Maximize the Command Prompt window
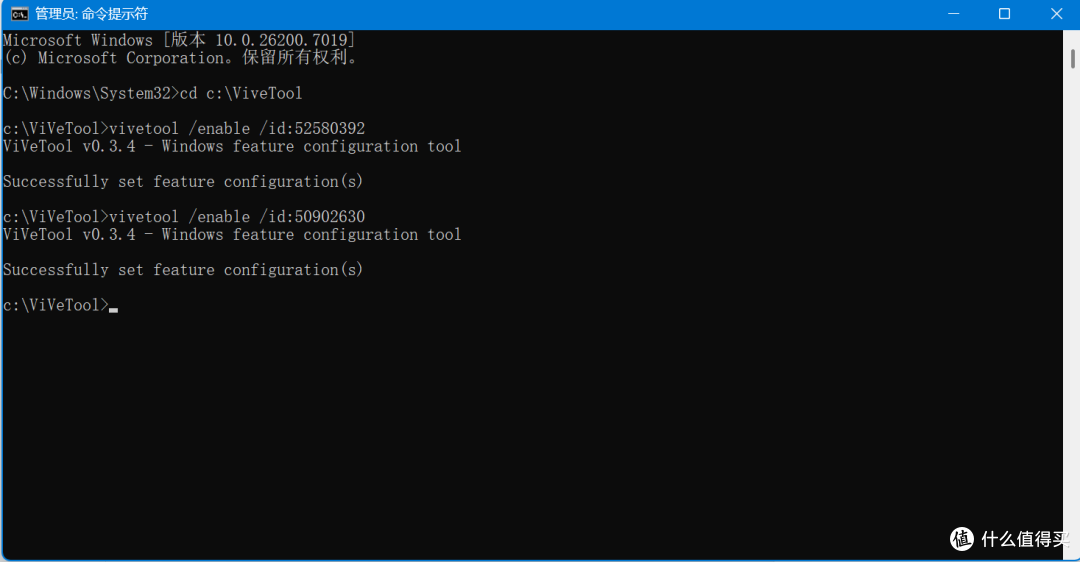The width and height of the screenshot is (1080, 562). (x=1004, y=14)
